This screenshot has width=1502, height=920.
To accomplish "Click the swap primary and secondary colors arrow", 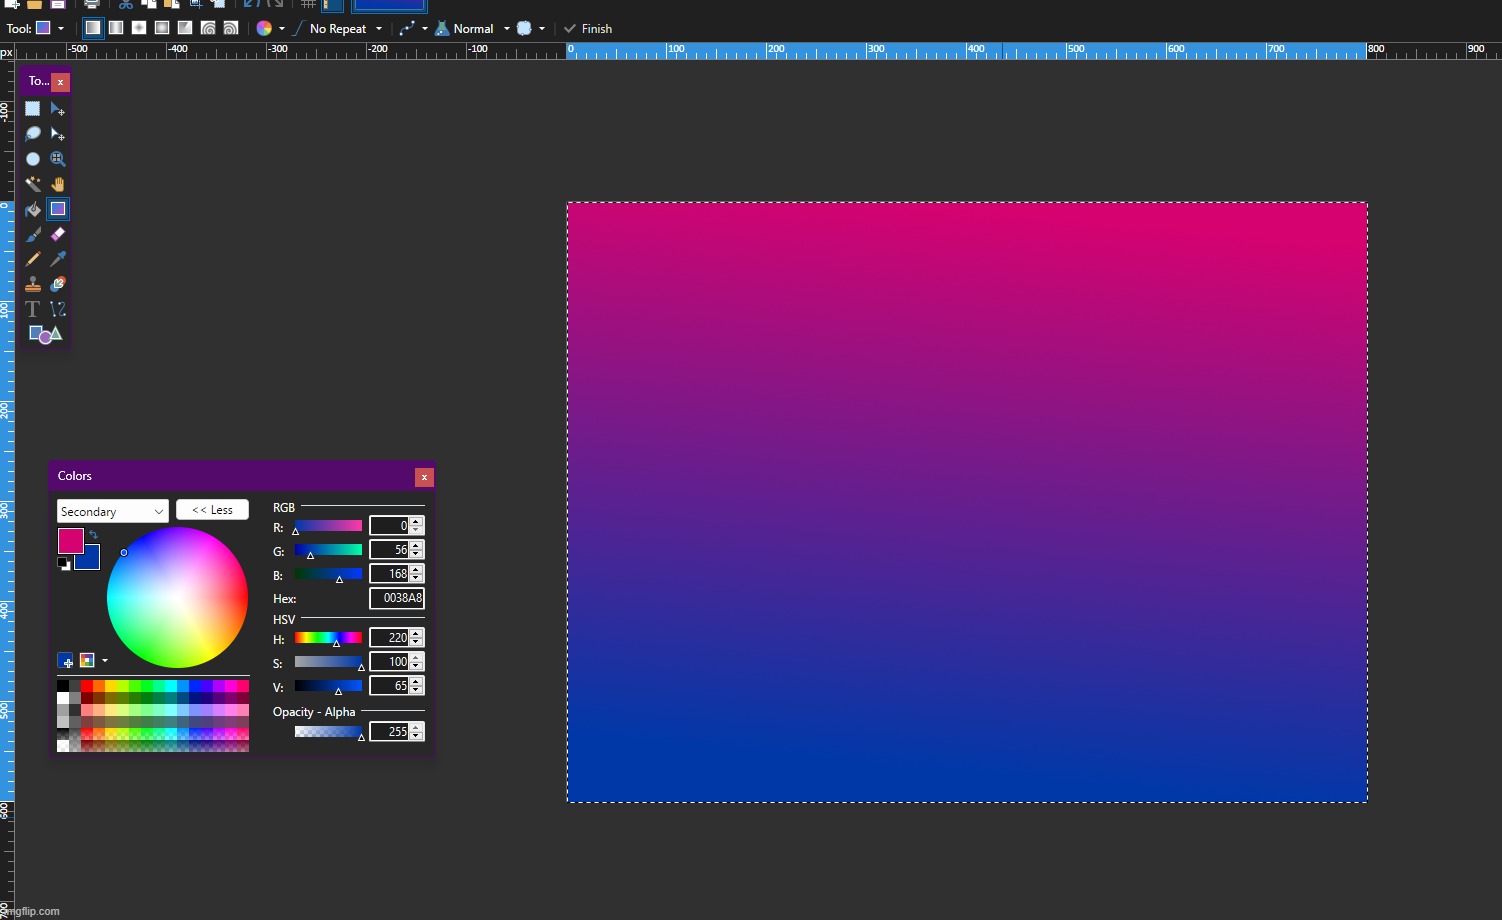I will 93,535.
